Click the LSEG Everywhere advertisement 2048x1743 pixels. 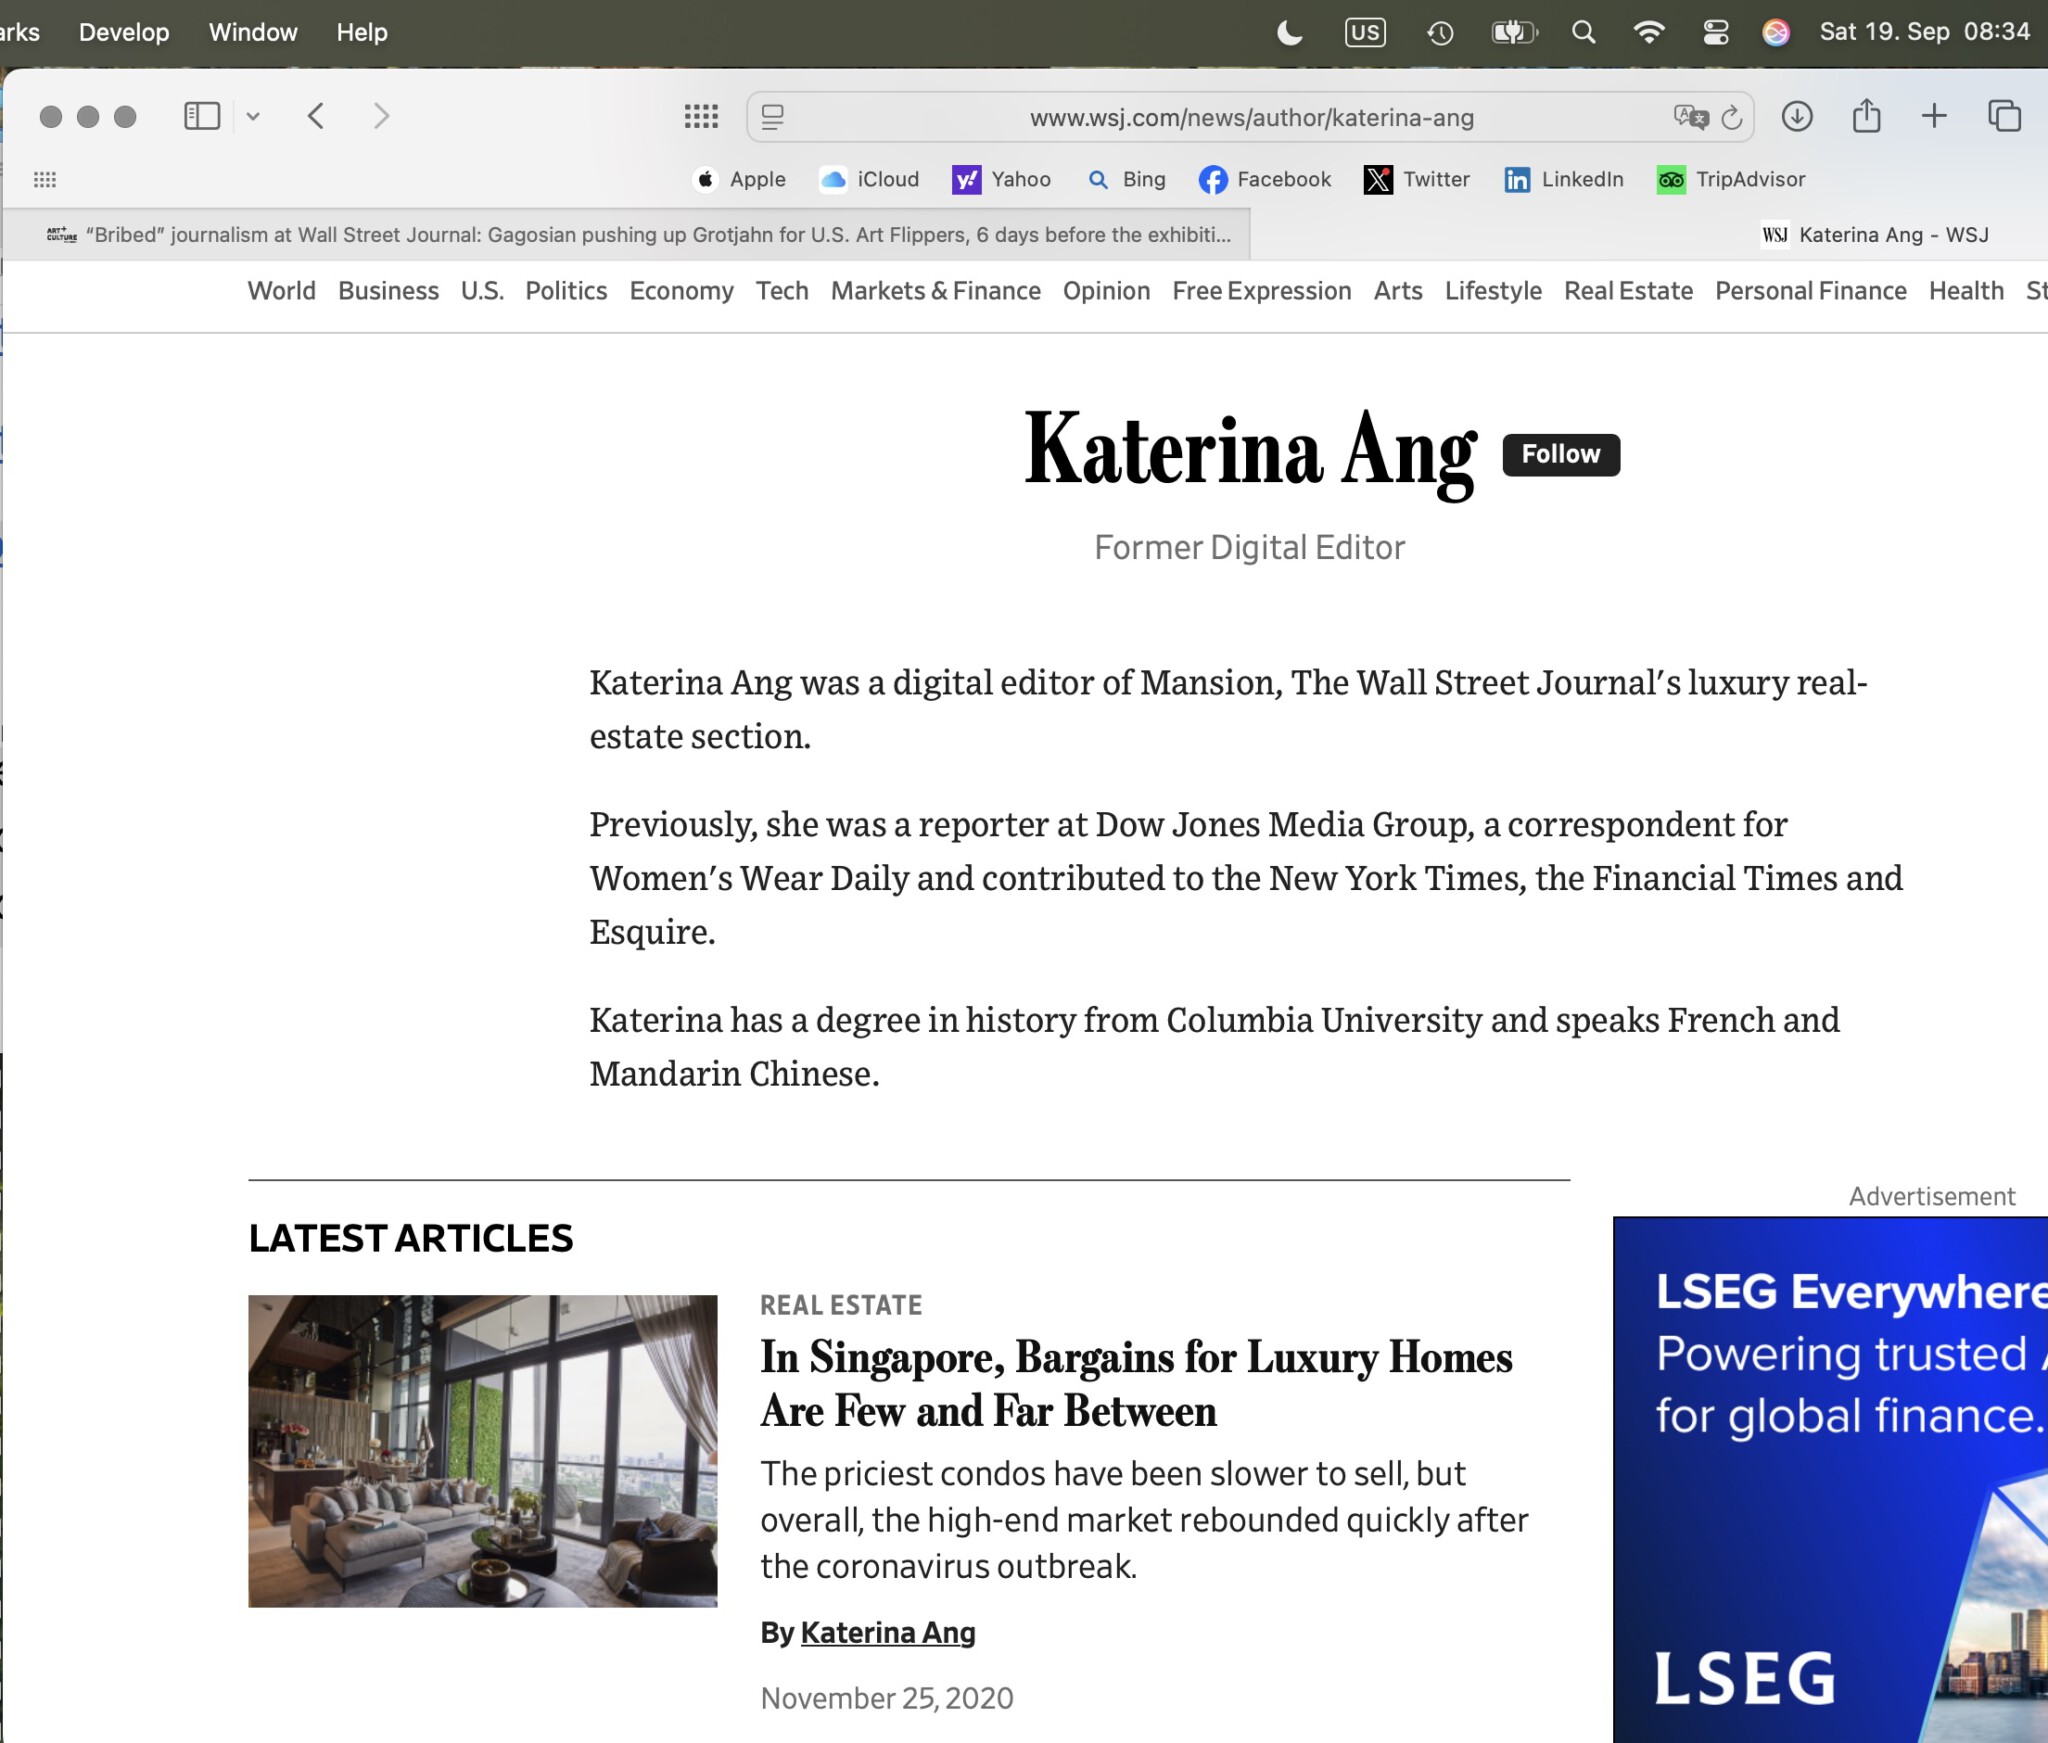tap(1830, 1480)
